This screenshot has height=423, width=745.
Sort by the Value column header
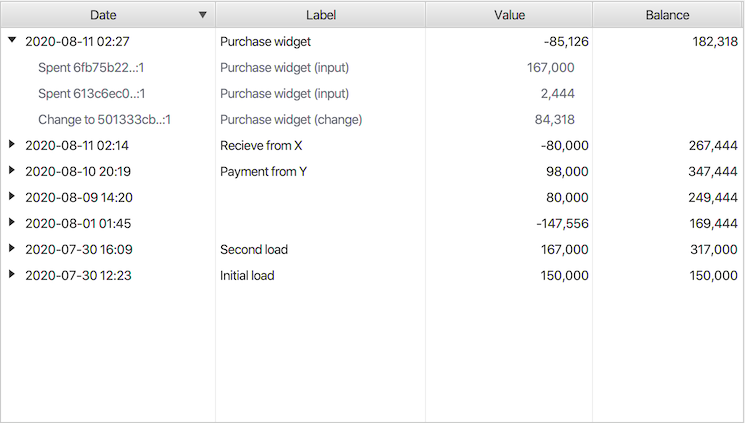[509, 15]
